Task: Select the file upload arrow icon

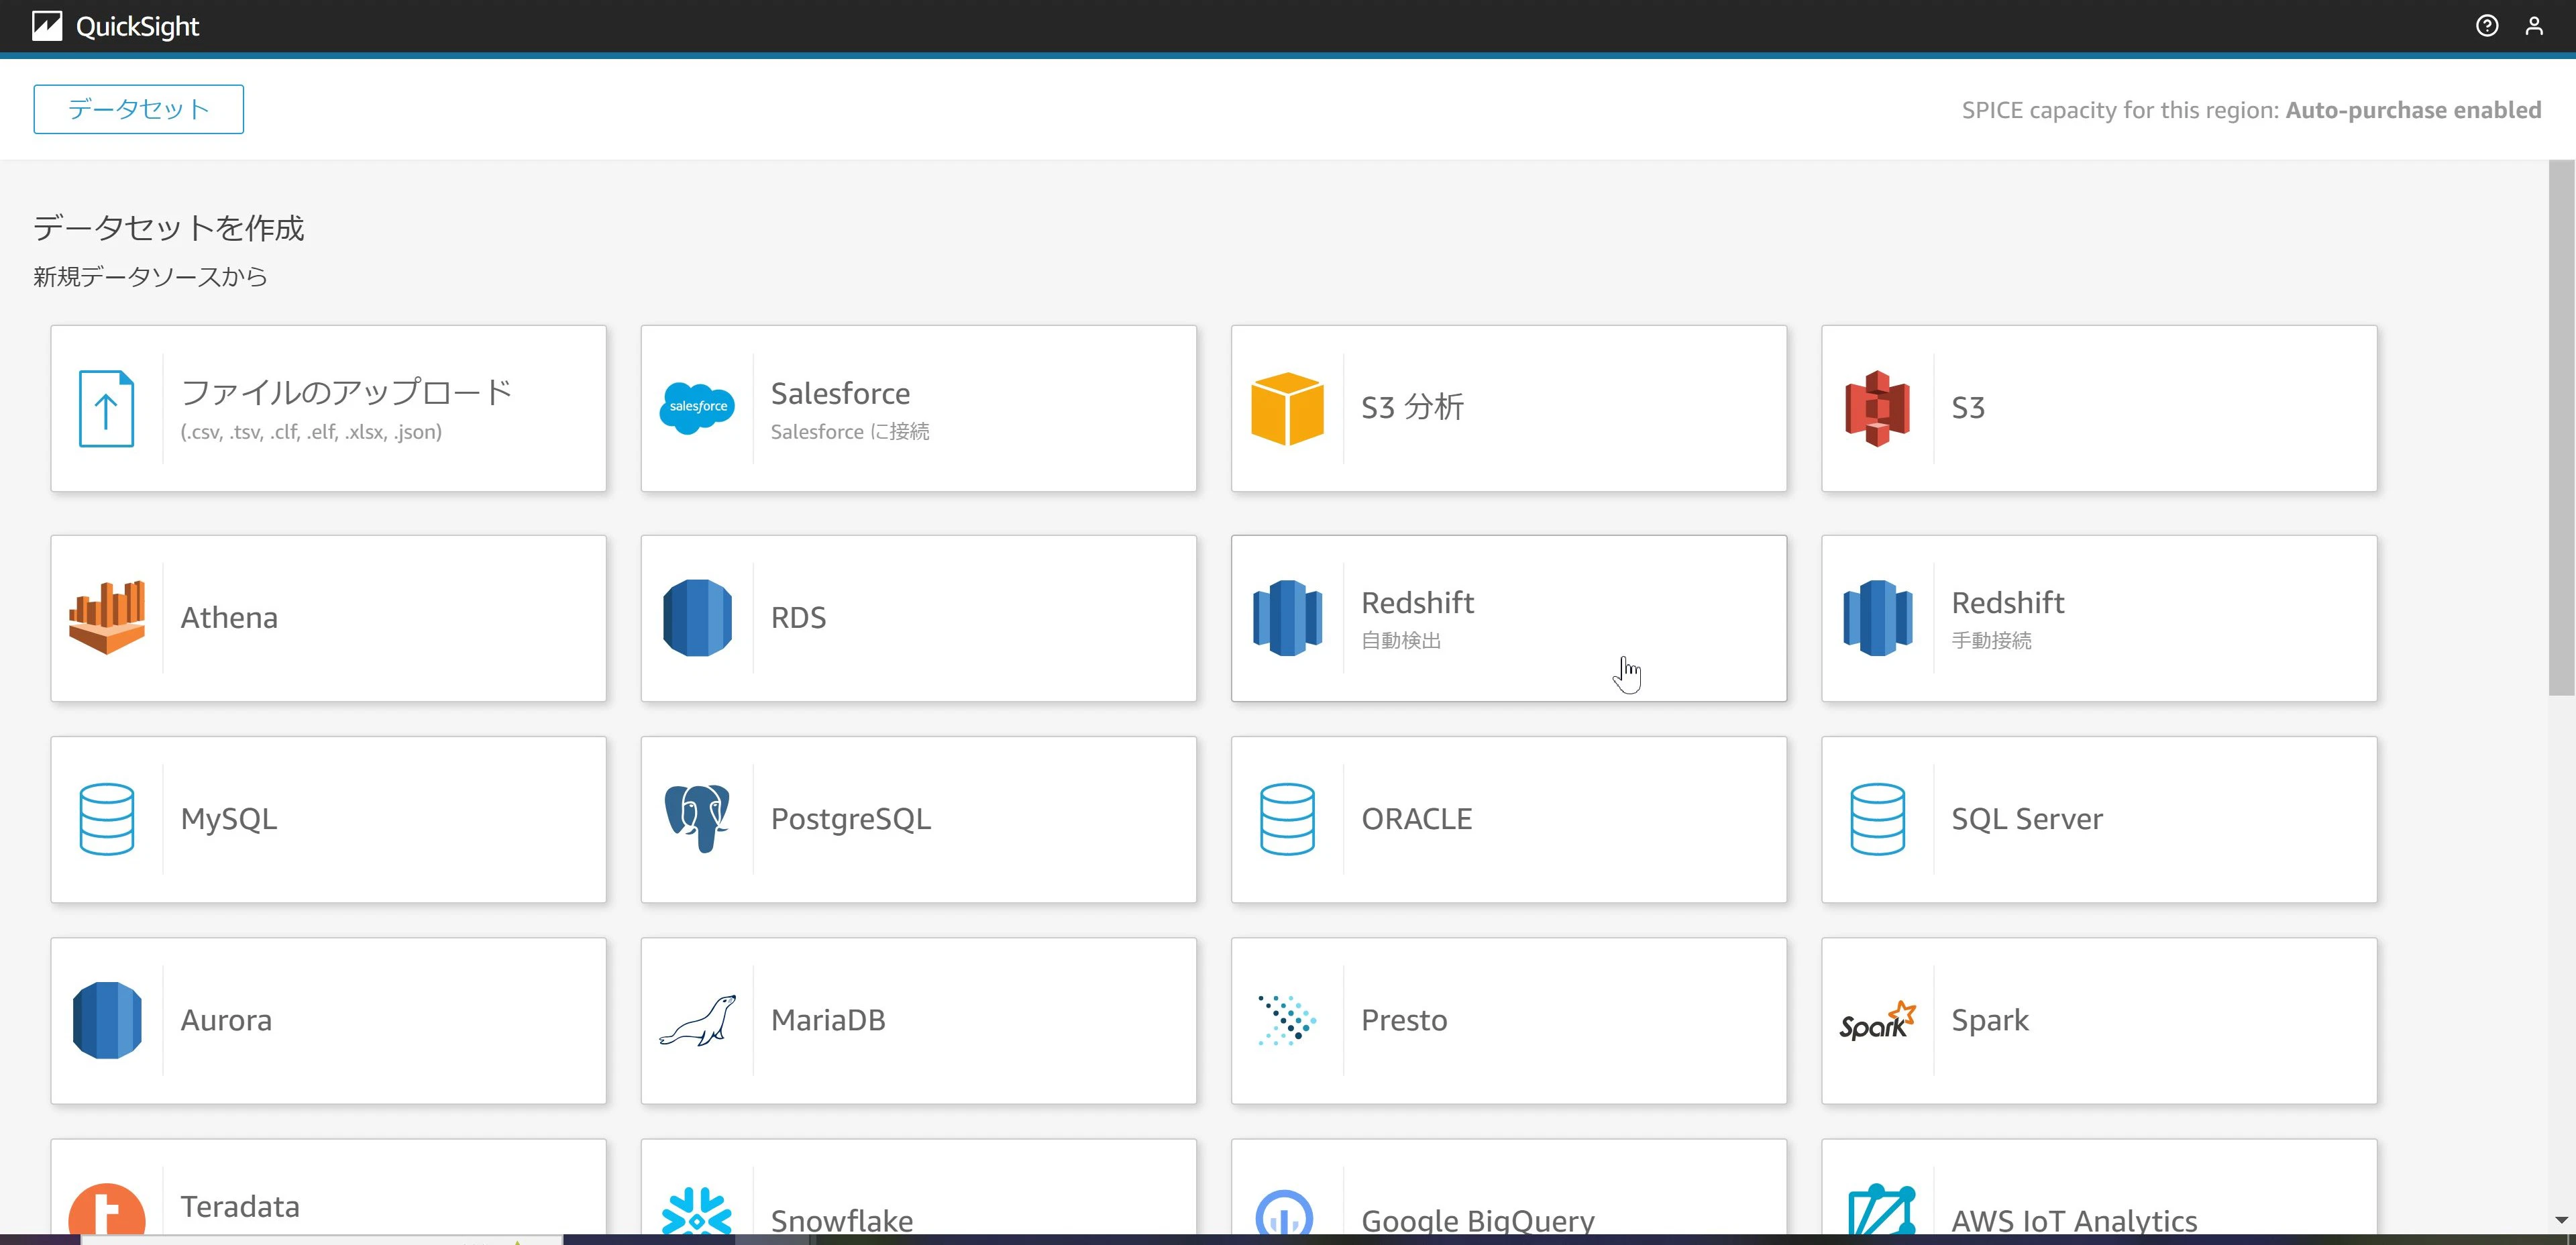Action: [107, 408]
